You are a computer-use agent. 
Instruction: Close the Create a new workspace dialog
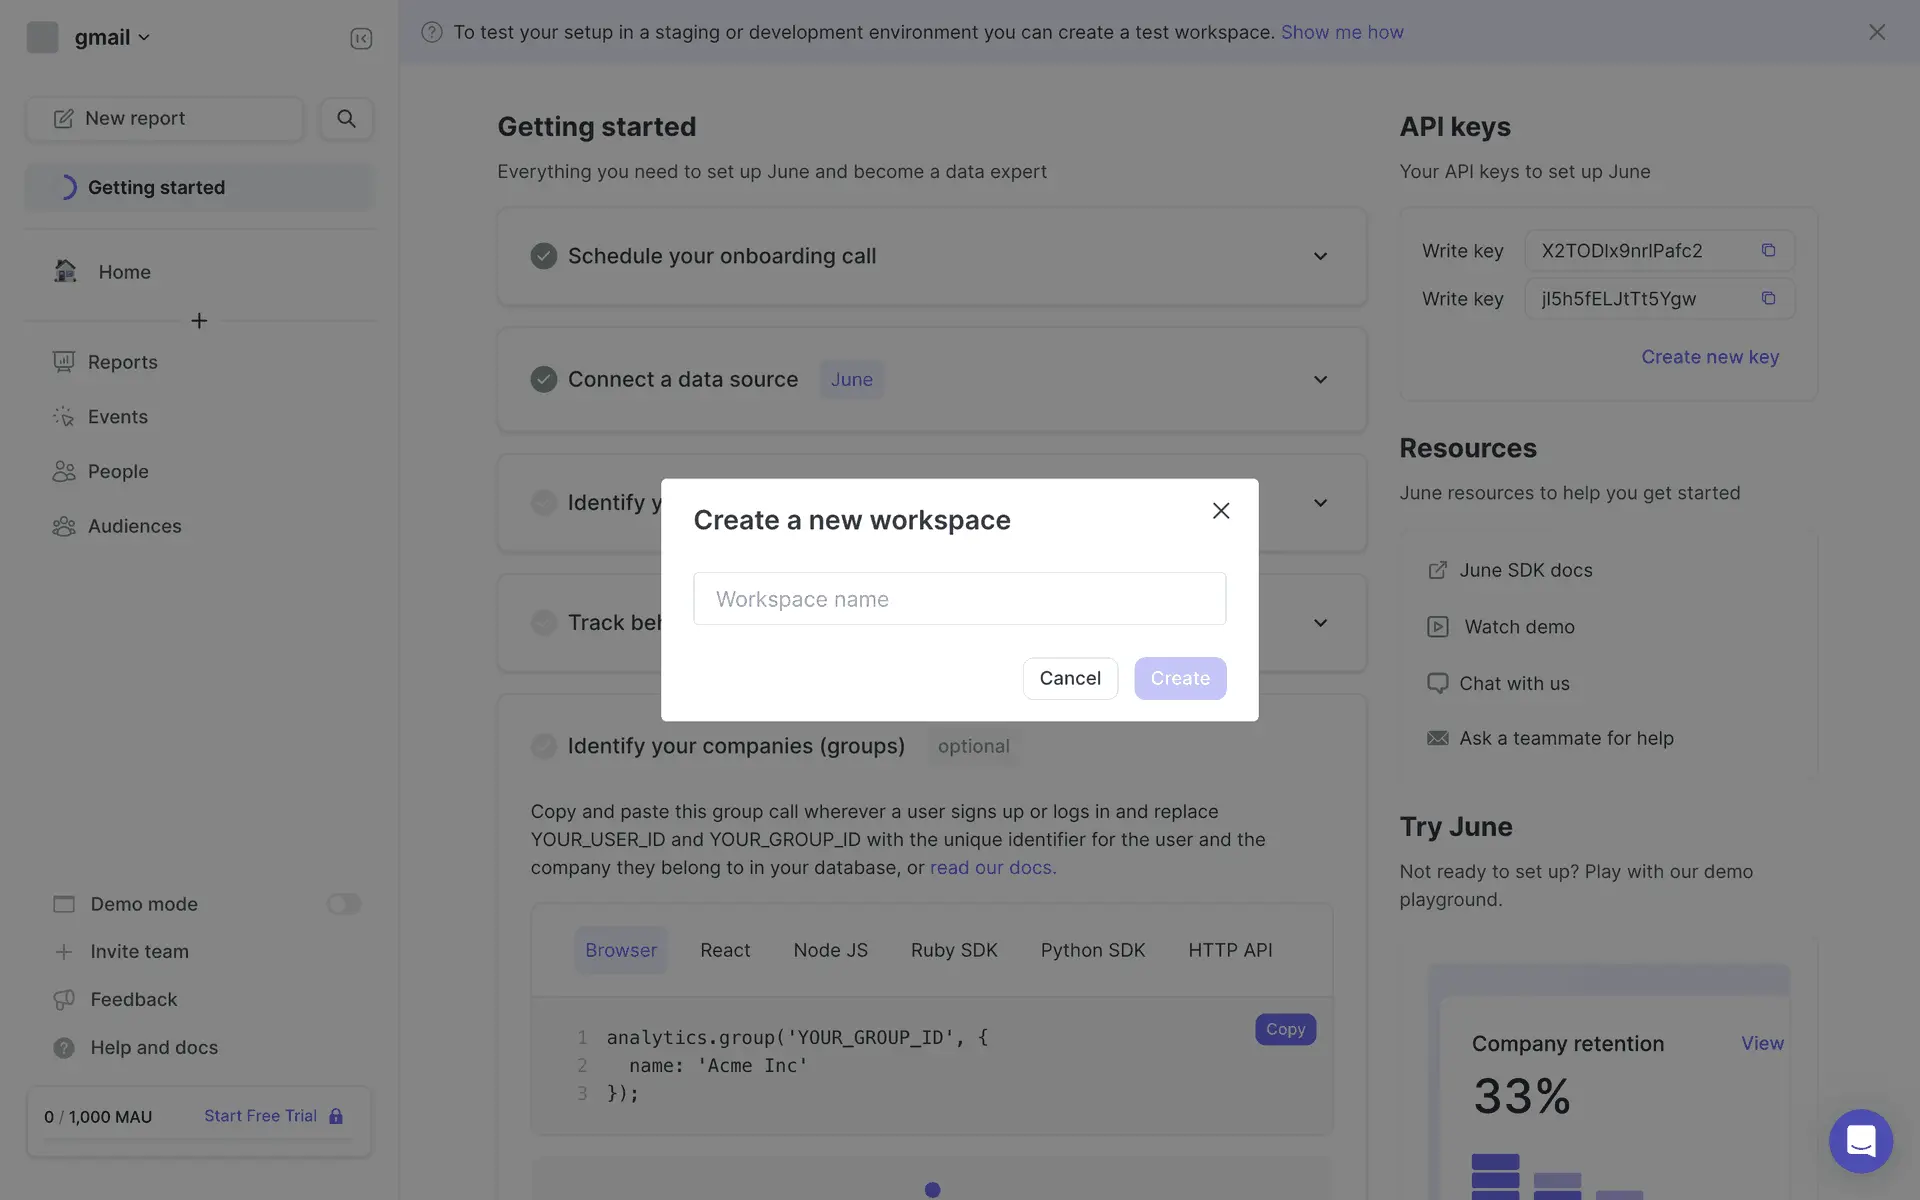pyautogui.click(x=1221, y=511)
